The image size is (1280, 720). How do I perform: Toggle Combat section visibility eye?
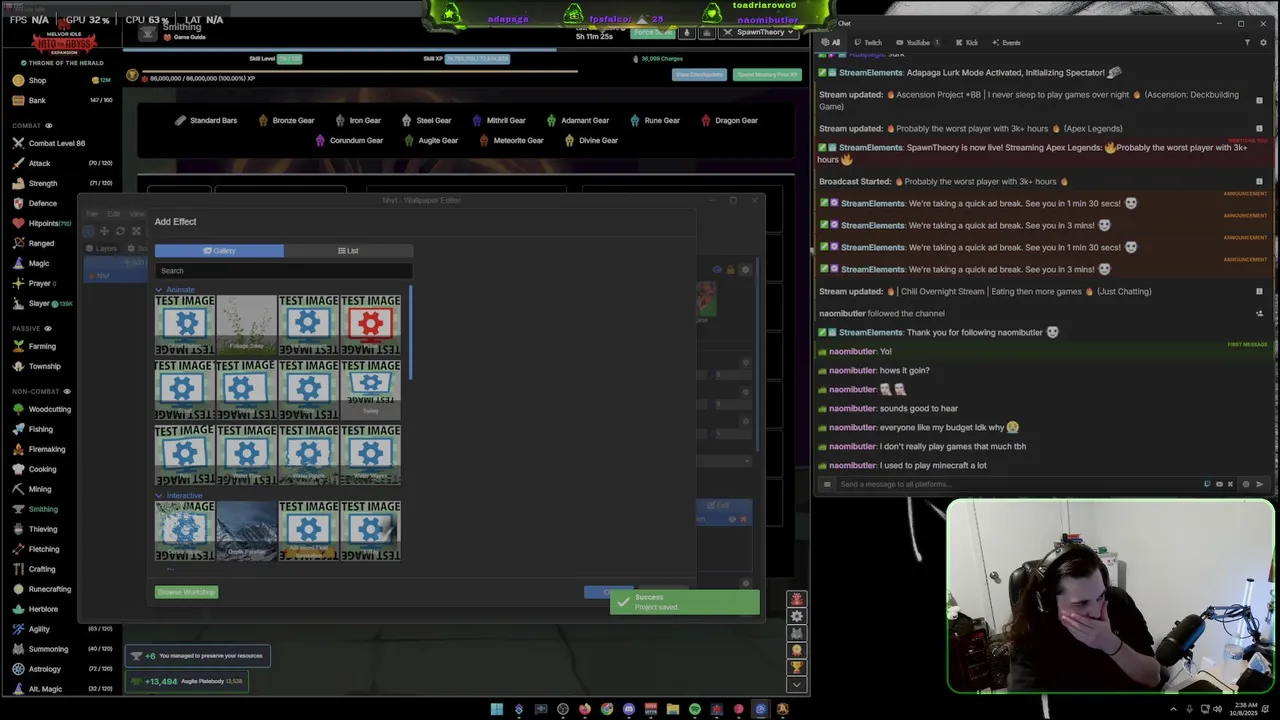coord(50,126)
